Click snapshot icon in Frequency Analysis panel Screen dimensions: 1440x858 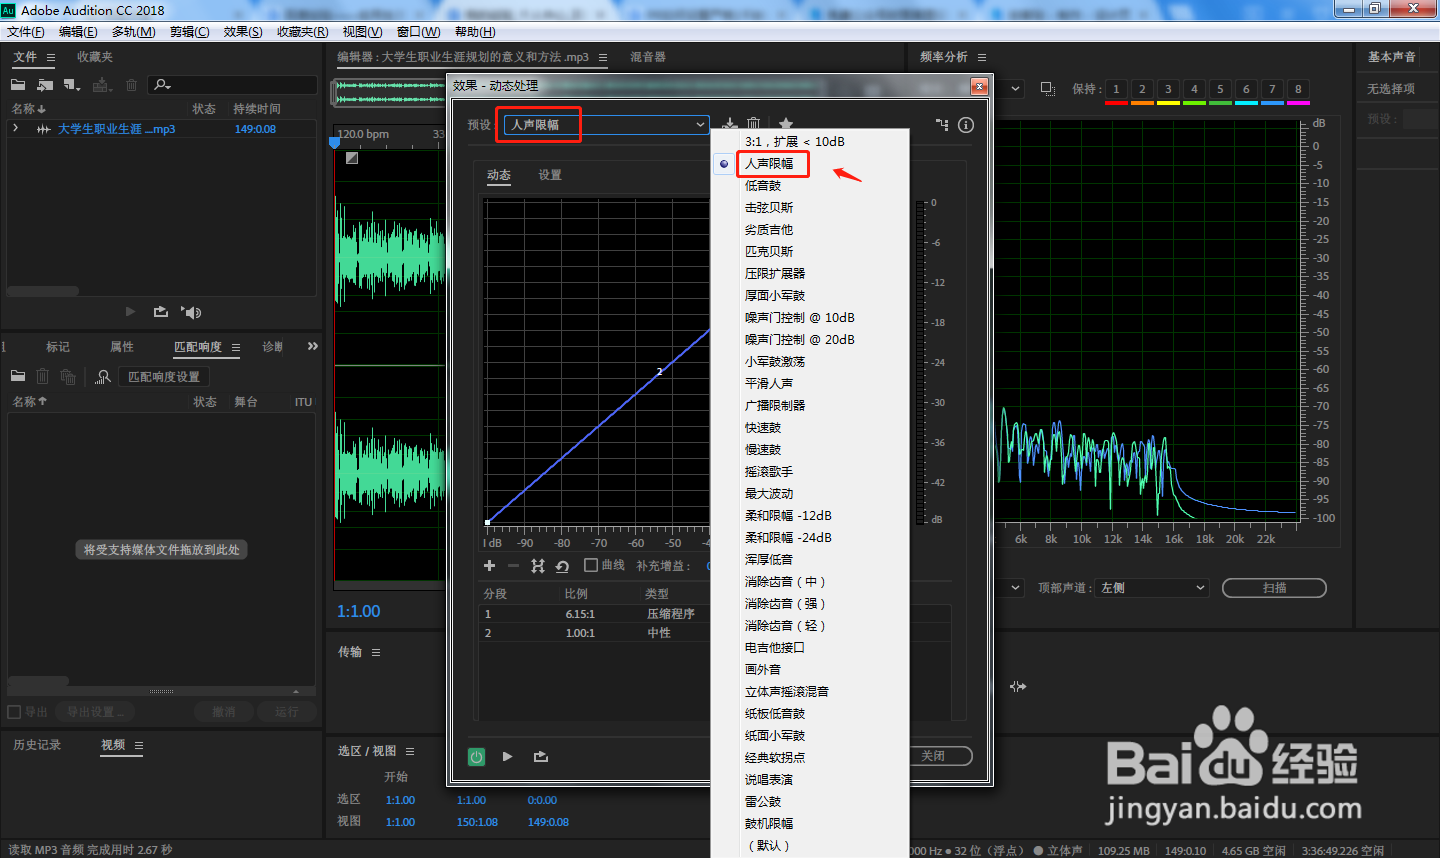pyautogui.click(x=1048, y=89)
